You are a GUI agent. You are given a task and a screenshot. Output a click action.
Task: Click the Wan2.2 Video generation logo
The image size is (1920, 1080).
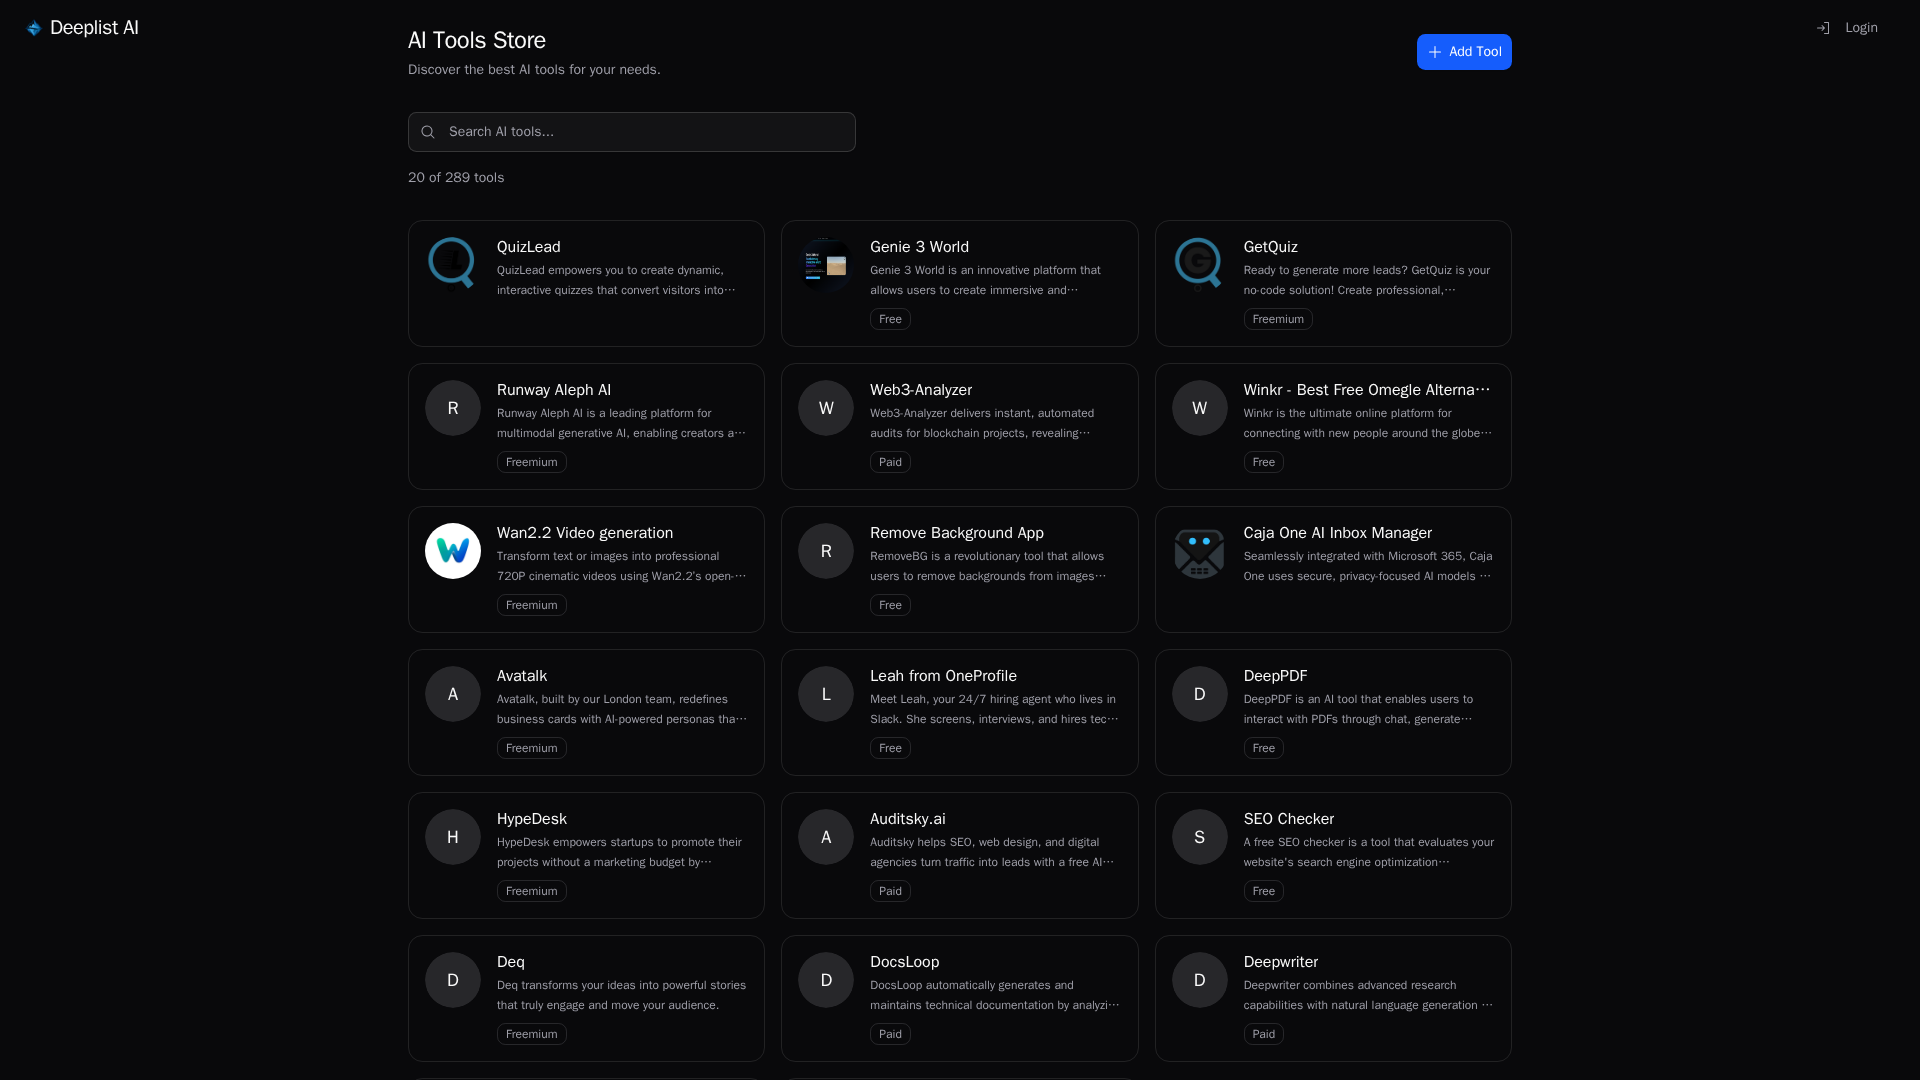pyautogui.click(x=452, y=551)
